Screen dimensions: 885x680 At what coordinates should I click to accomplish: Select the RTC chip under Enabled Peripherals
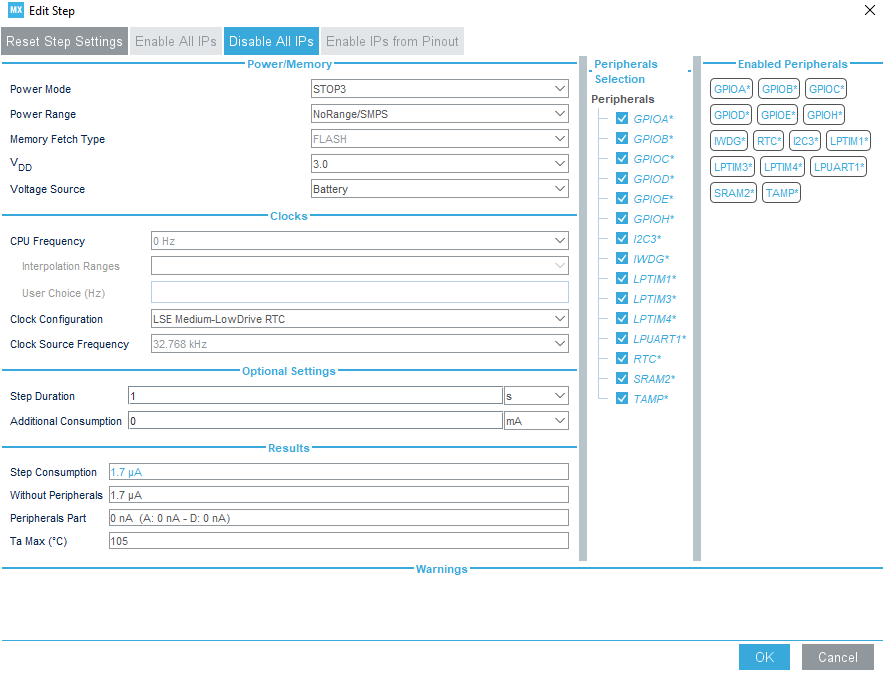click(770, 140)
